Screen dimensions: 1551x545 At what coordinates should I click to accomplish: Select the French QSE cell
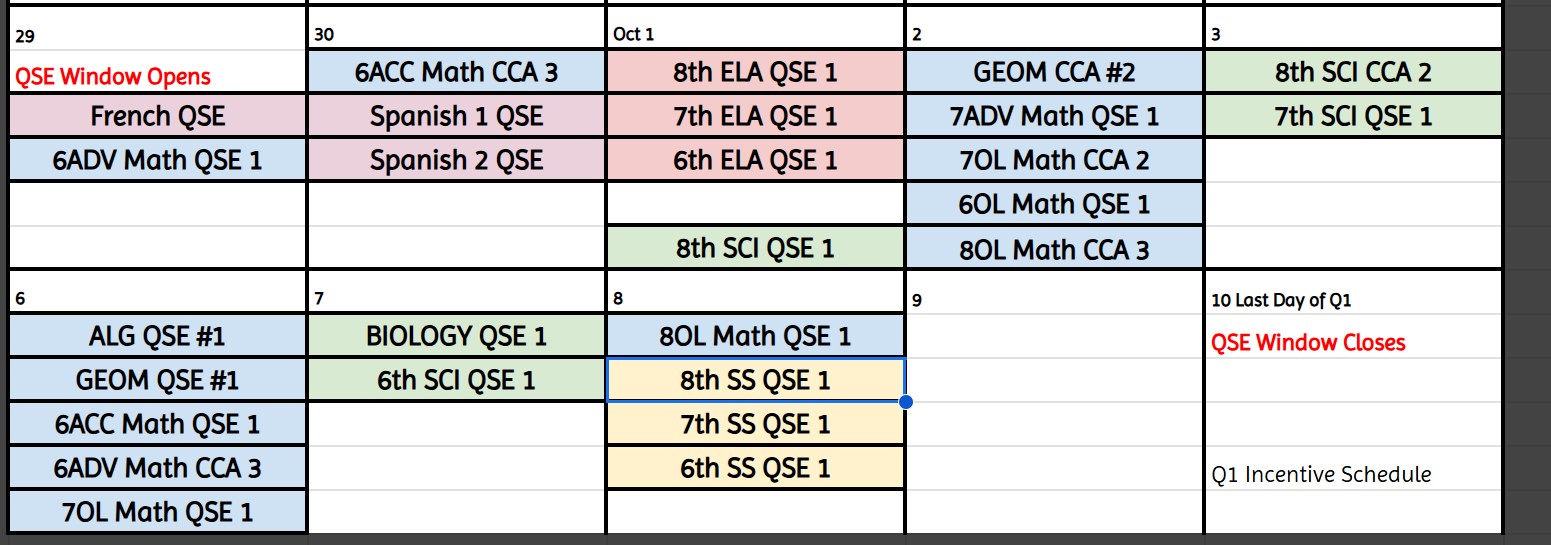click(158, 116)
